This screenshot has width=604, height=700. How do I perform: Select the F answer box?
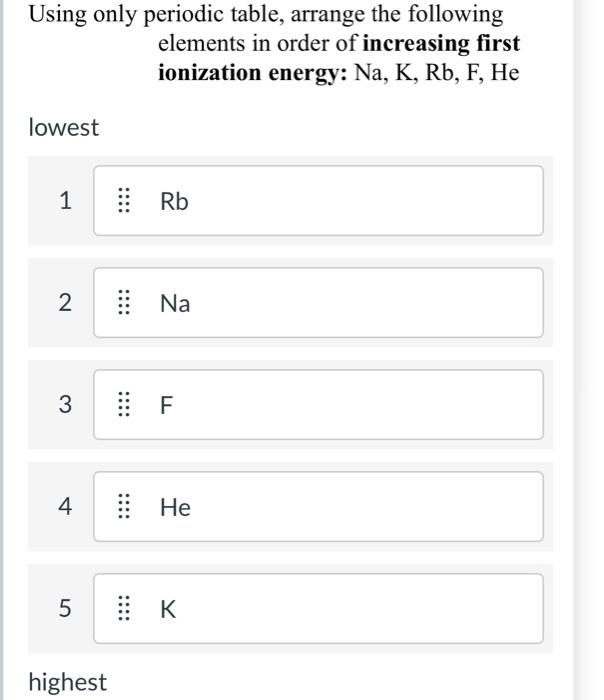pyautogui.click(x=318, y=404)
